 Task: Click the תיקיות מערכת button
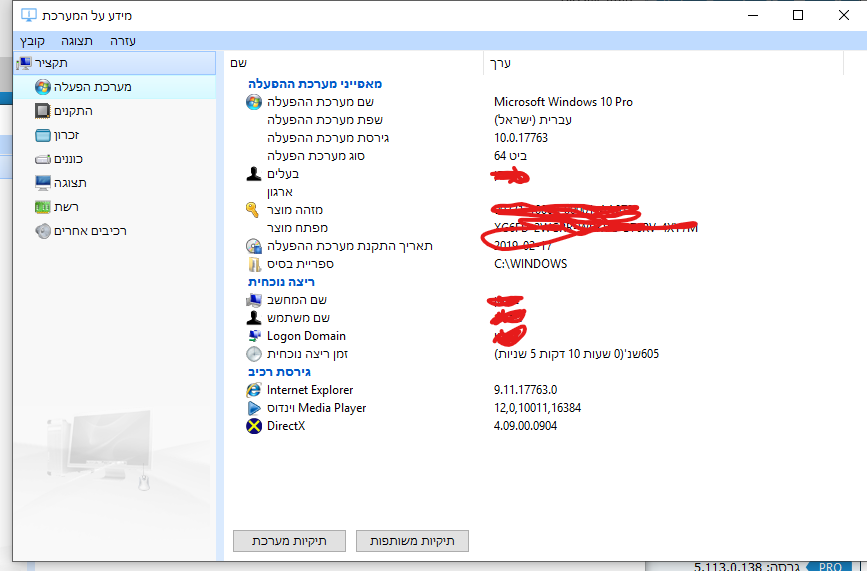[x=289, y=541]
